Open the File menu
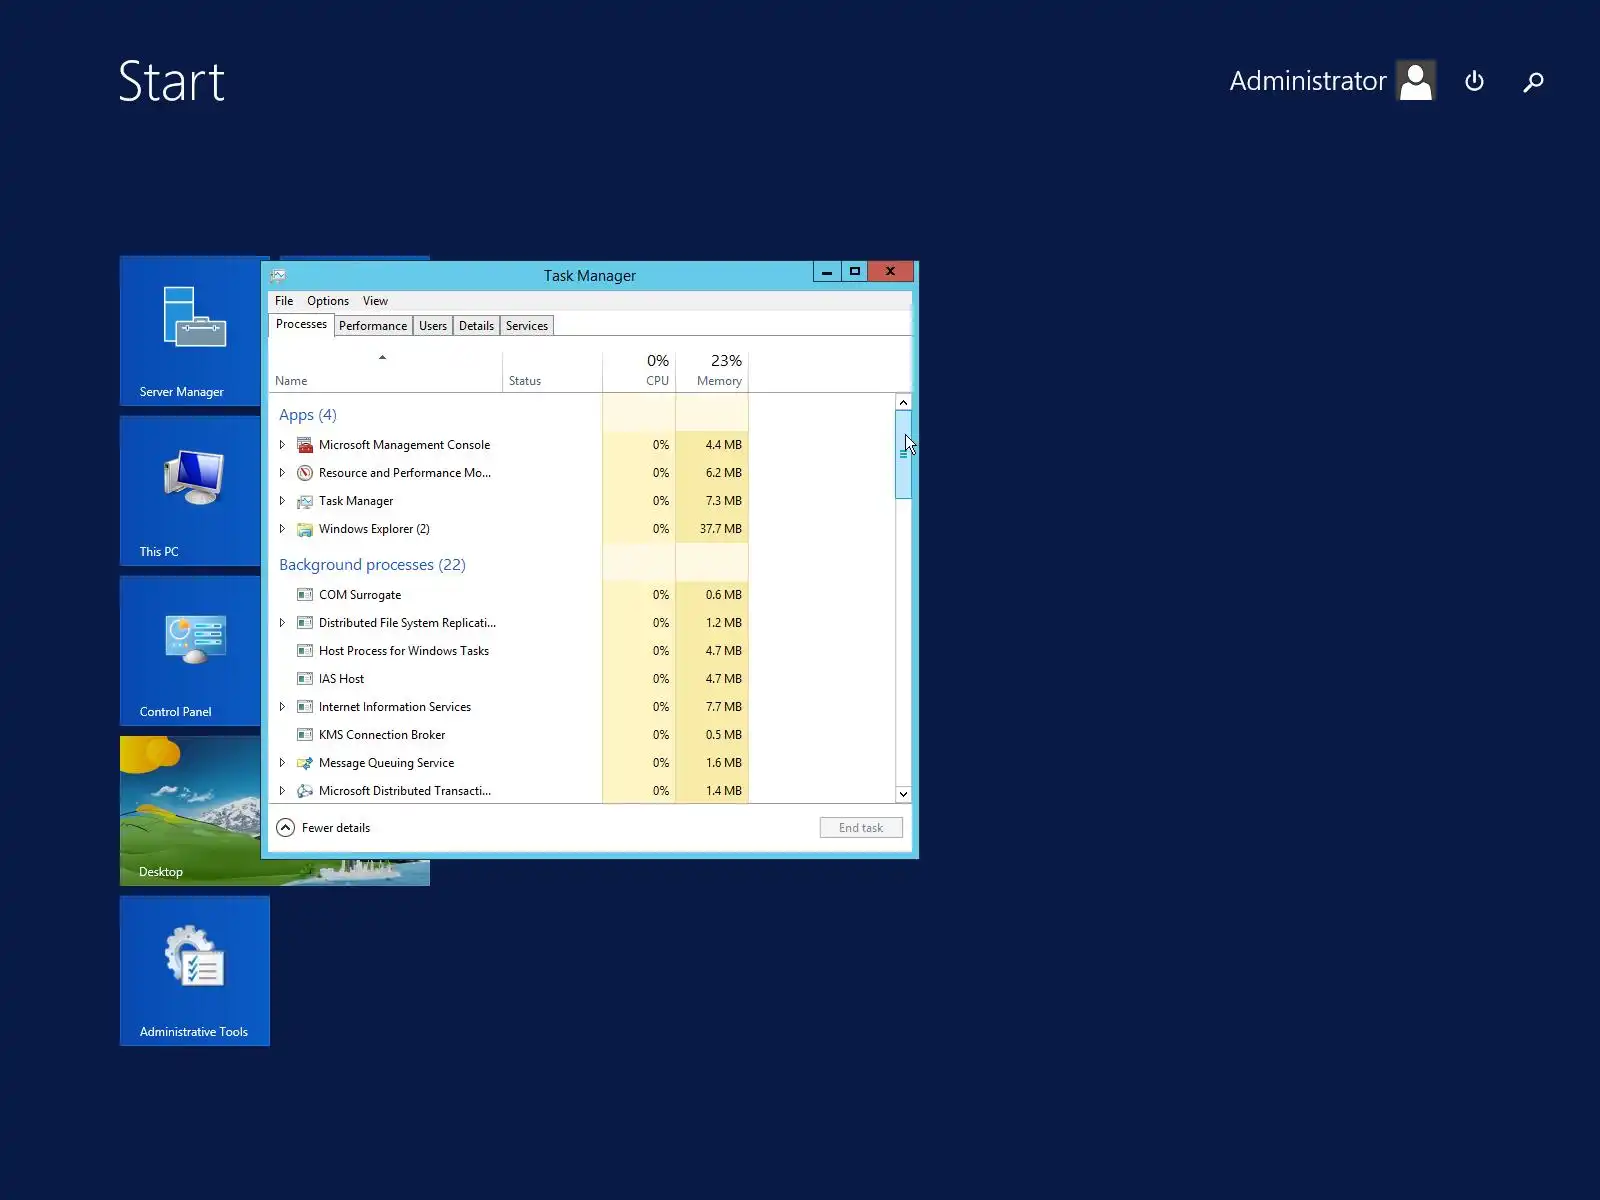The height and width of the screenshot is (1200, 1600). coord(284,301)
